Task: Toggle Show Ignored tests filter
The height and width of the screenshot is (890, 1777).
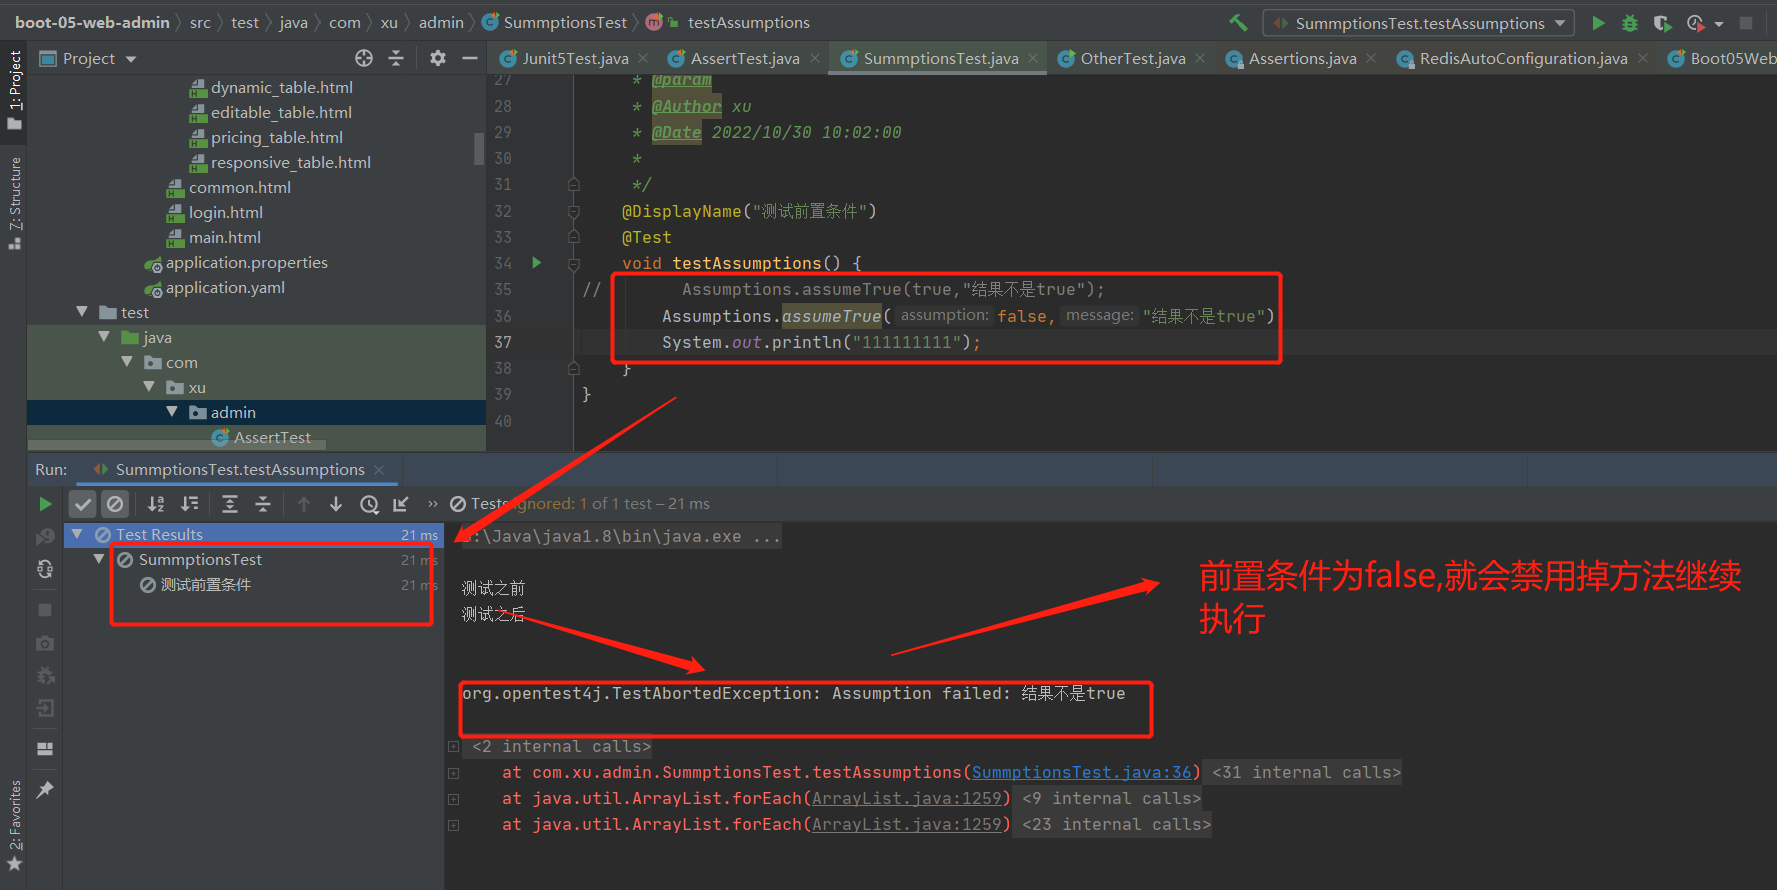Action: pos(115,504)
